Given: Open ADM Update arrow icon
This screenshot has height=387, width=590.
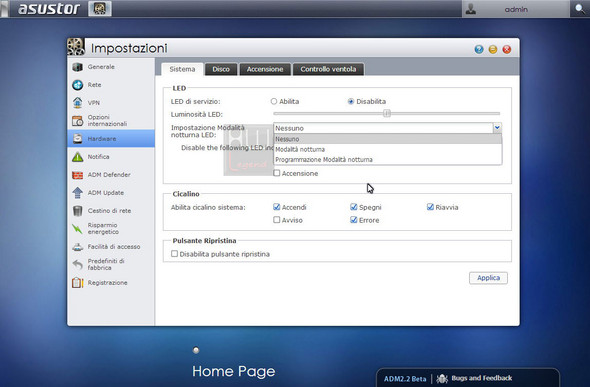Looking at the screenshot, I should pos(78,193).
